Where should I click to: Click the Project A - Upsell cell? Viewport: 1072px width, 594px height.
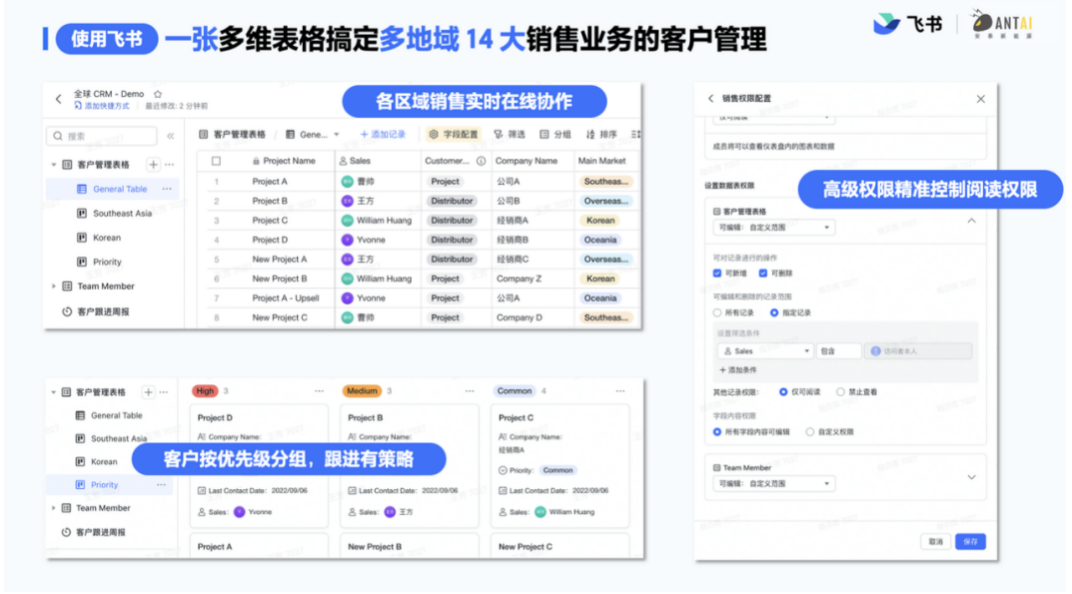286,299
